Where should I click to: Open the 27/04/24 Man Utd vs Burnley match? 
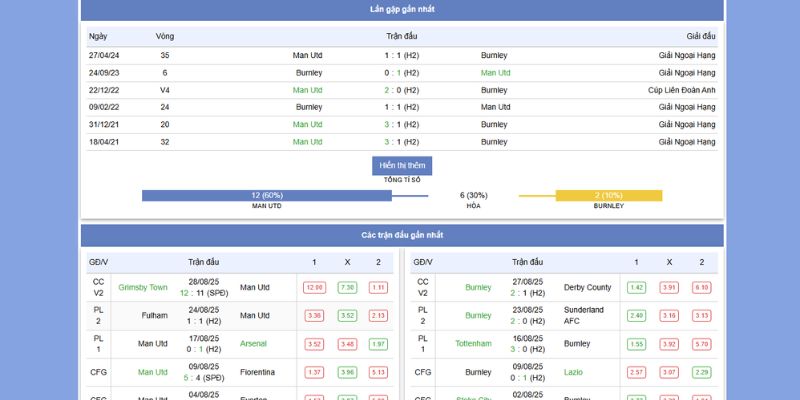(402, 55)
